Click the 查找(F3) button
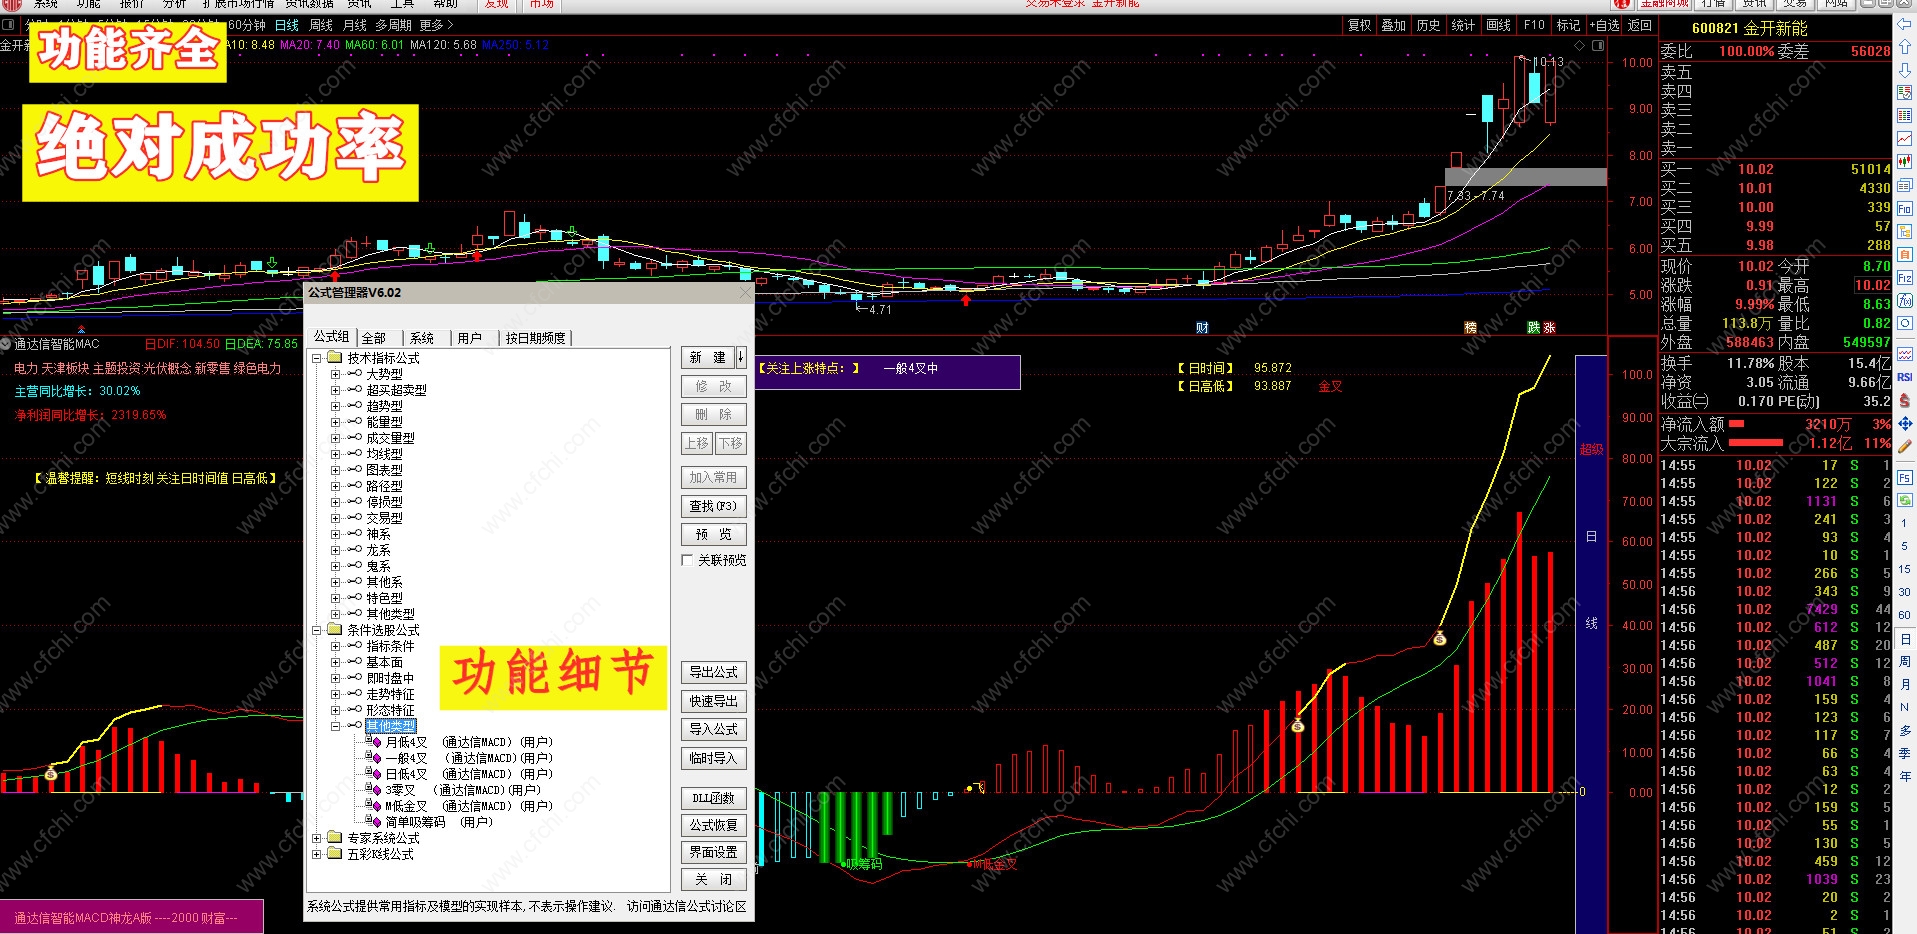The height and width of the screenshot is (934, 1917). pyautogui.click(x=714, y=506)
